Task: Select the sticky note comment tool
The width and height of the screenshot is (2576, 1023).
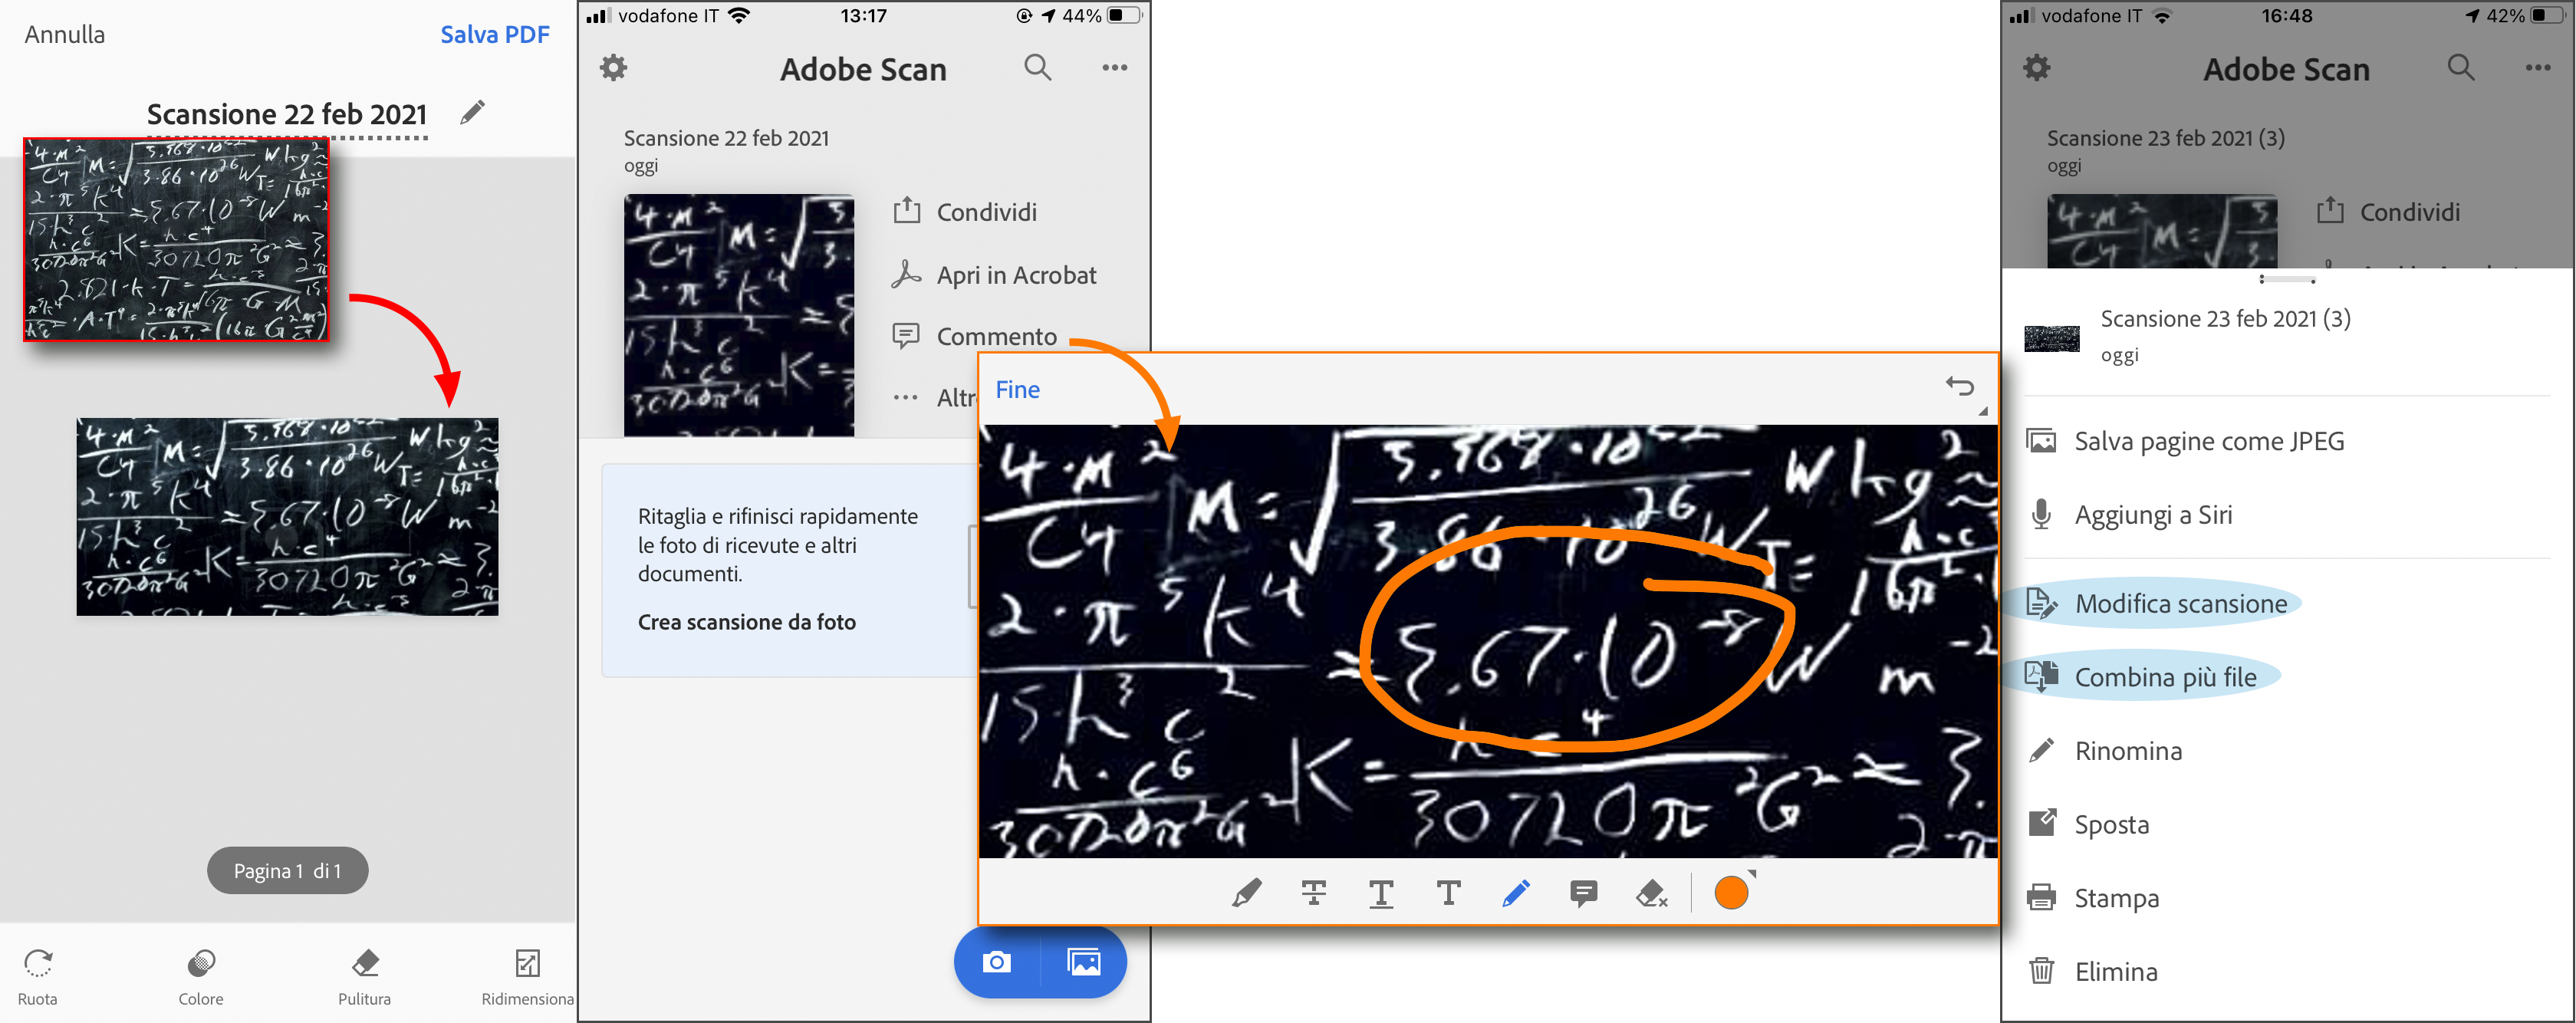Action: pos(1583,892)
